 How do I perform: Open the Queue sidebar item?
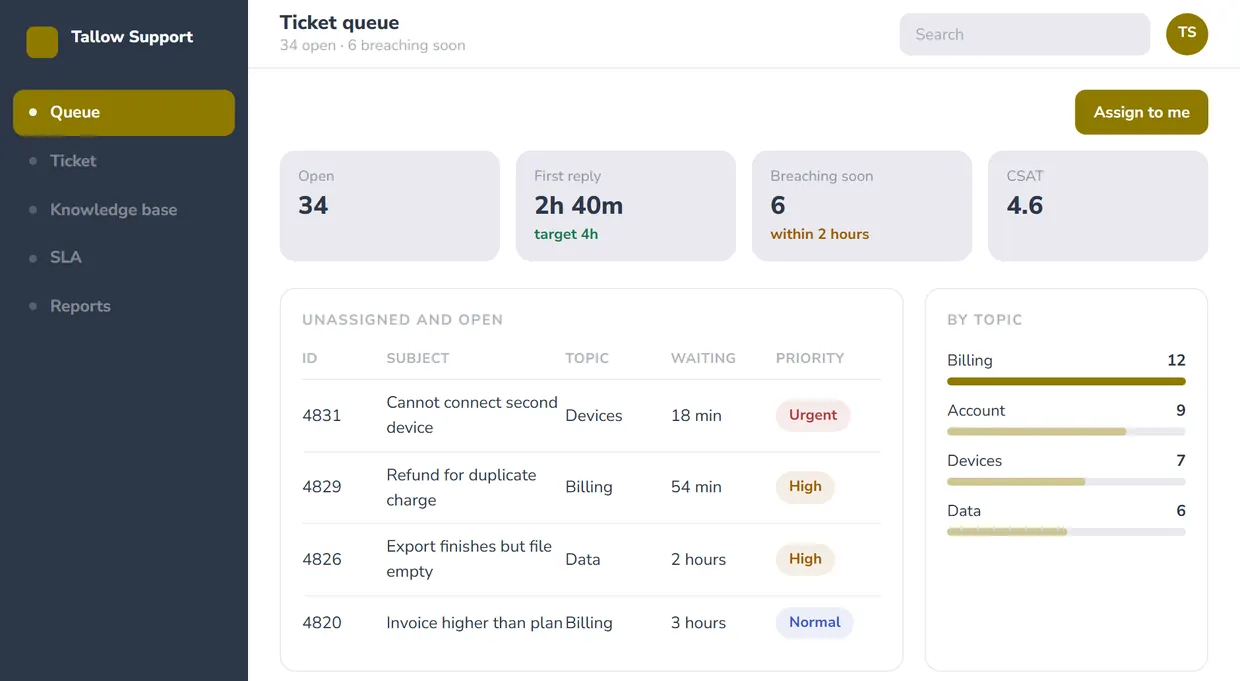coord(124,112)
